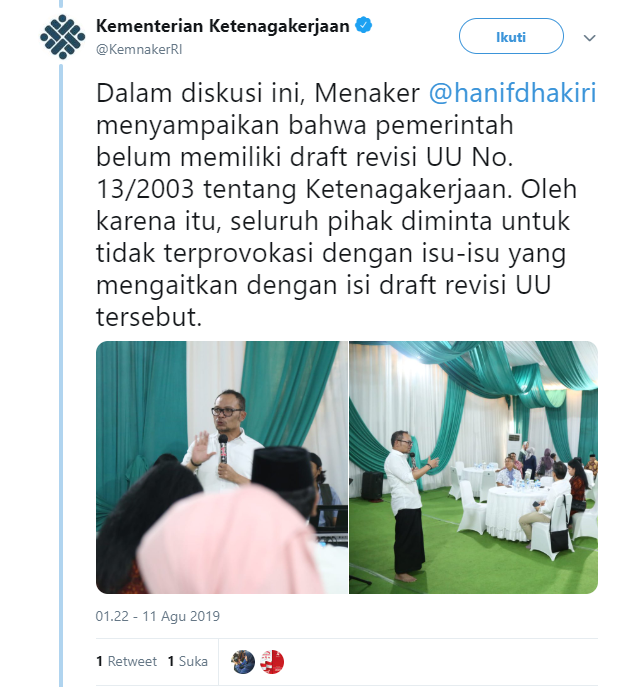Follow the account with the Ikuti button
The height and width of the screenshot is (687, 637).
pyautogui.click(x=511, y=37)
